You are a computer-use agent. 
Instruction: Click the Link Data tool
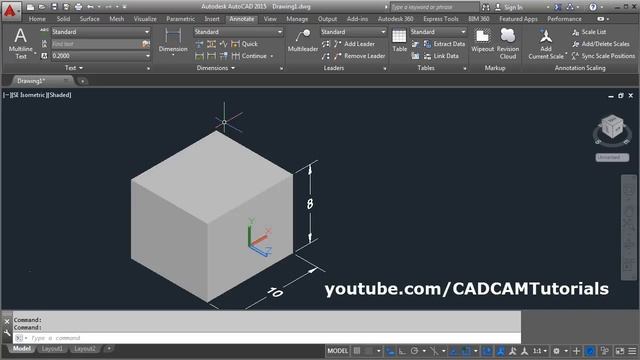coord(441,56)
